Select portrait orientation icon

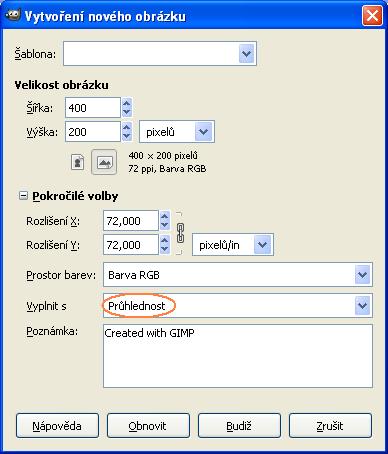[x=78, y=163]
